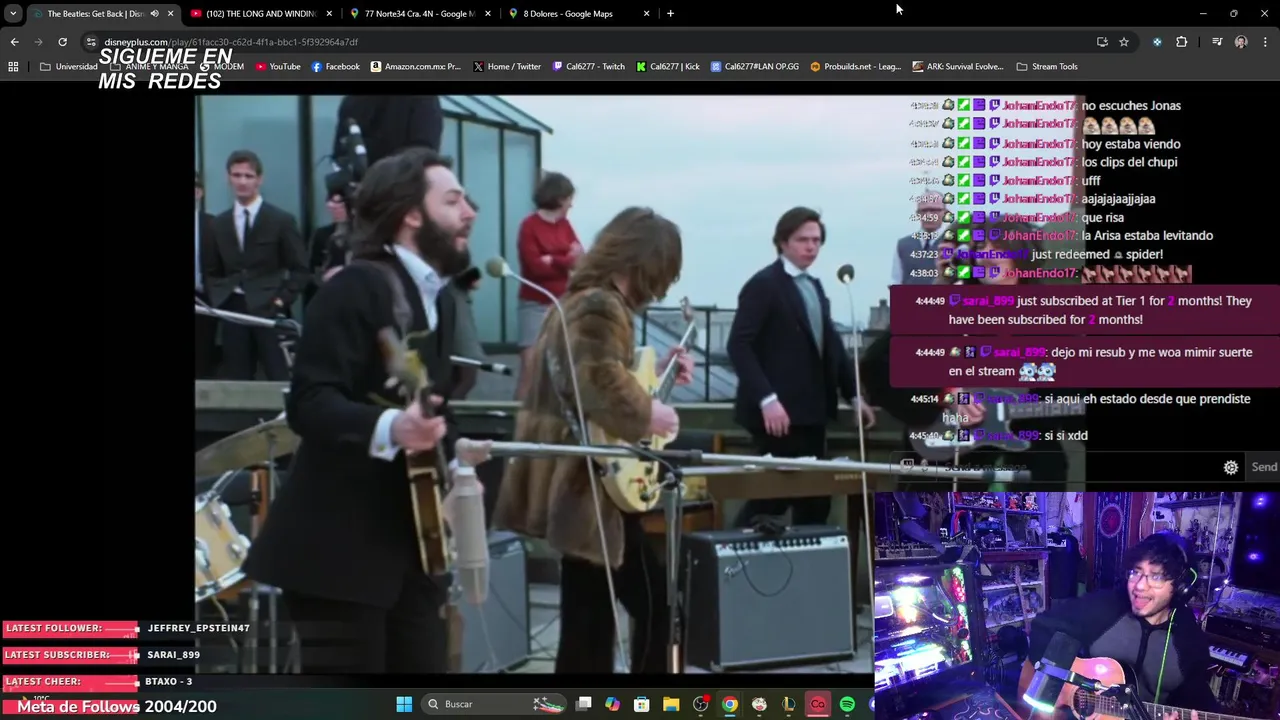Viewport: 1280px width, 720px height.
Task: Open the Home / Twitter bookmark
Action: (507, 67)
